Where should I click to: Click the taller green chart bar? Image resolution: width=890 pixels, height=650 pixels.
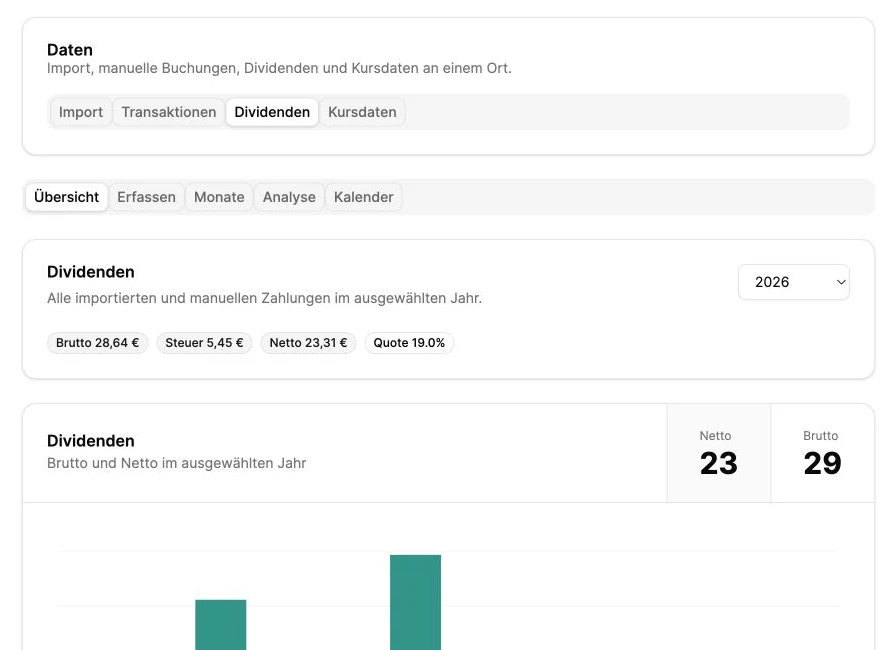[x=415, y=602]
